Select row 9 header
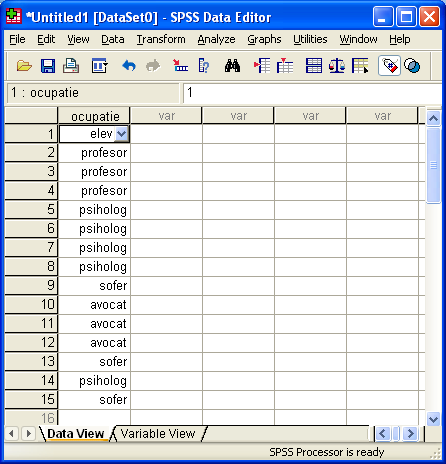Screen dimensions: 446x464 coord(31,286)
